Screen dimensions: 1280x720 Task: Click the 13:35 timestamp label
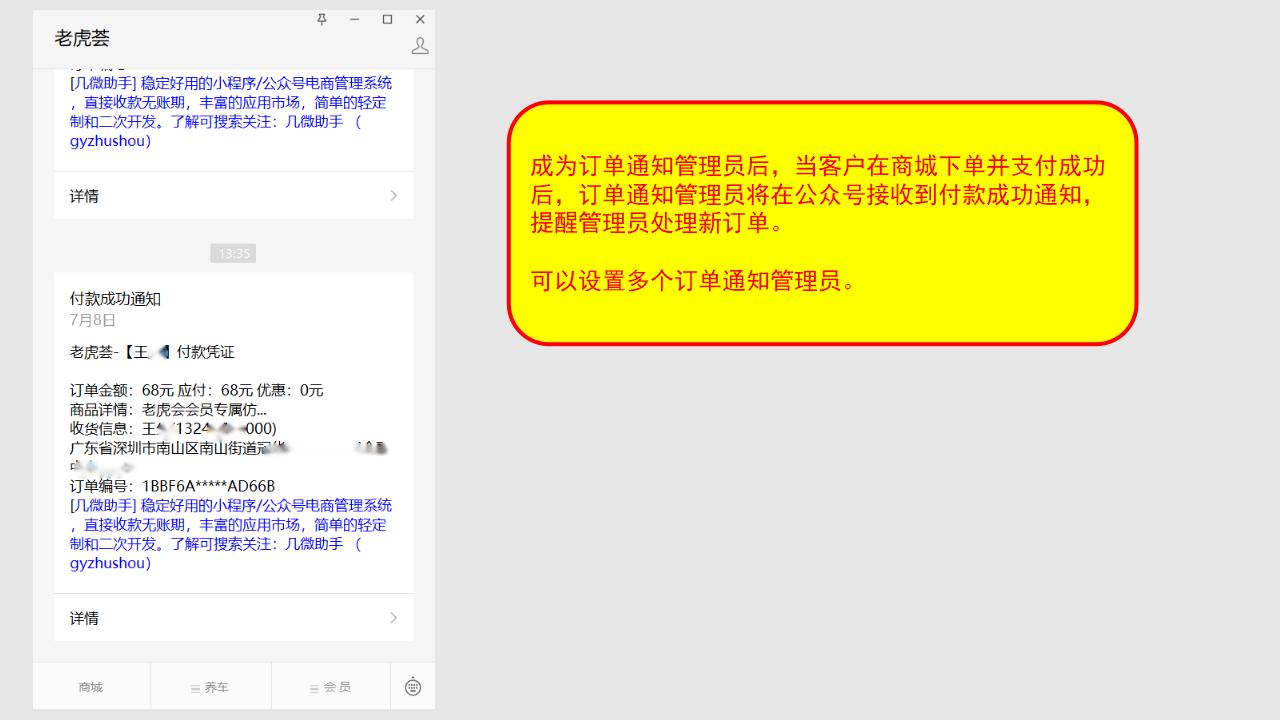click(233, 253)
